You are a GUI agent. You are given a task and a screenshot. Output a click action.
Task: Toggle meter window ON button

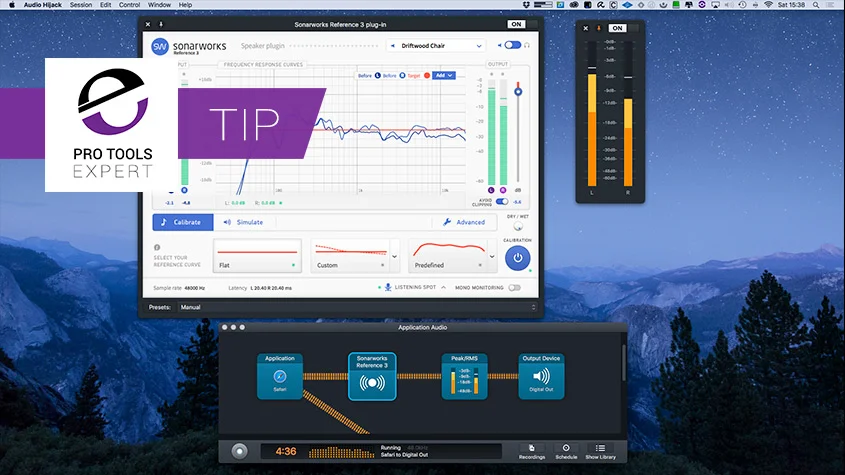[617, 28]
